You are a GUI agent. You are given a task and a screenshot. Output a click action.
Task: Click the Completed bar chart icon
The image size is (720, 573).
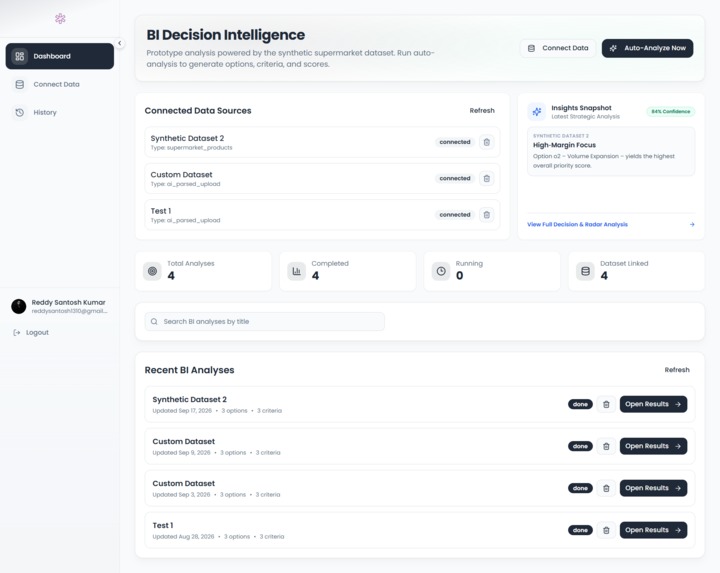[x=297, y=271]
